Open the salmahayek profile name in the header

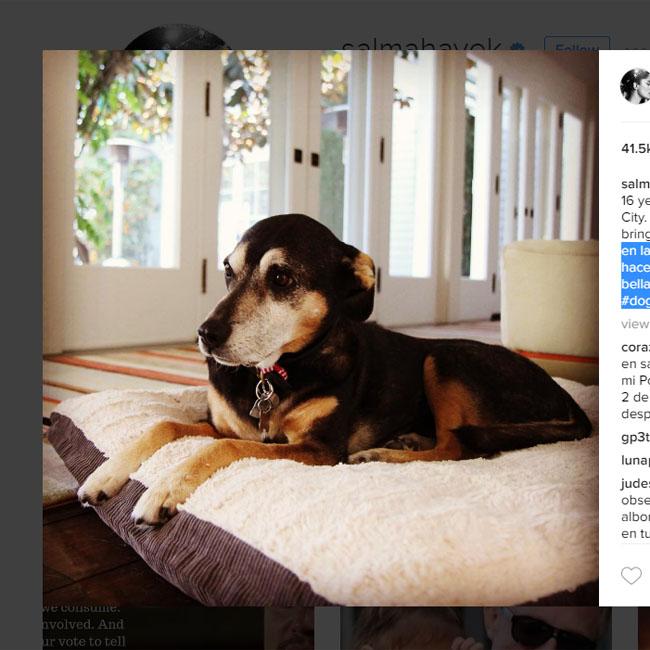pyautogui.click(x=421, y=44)
